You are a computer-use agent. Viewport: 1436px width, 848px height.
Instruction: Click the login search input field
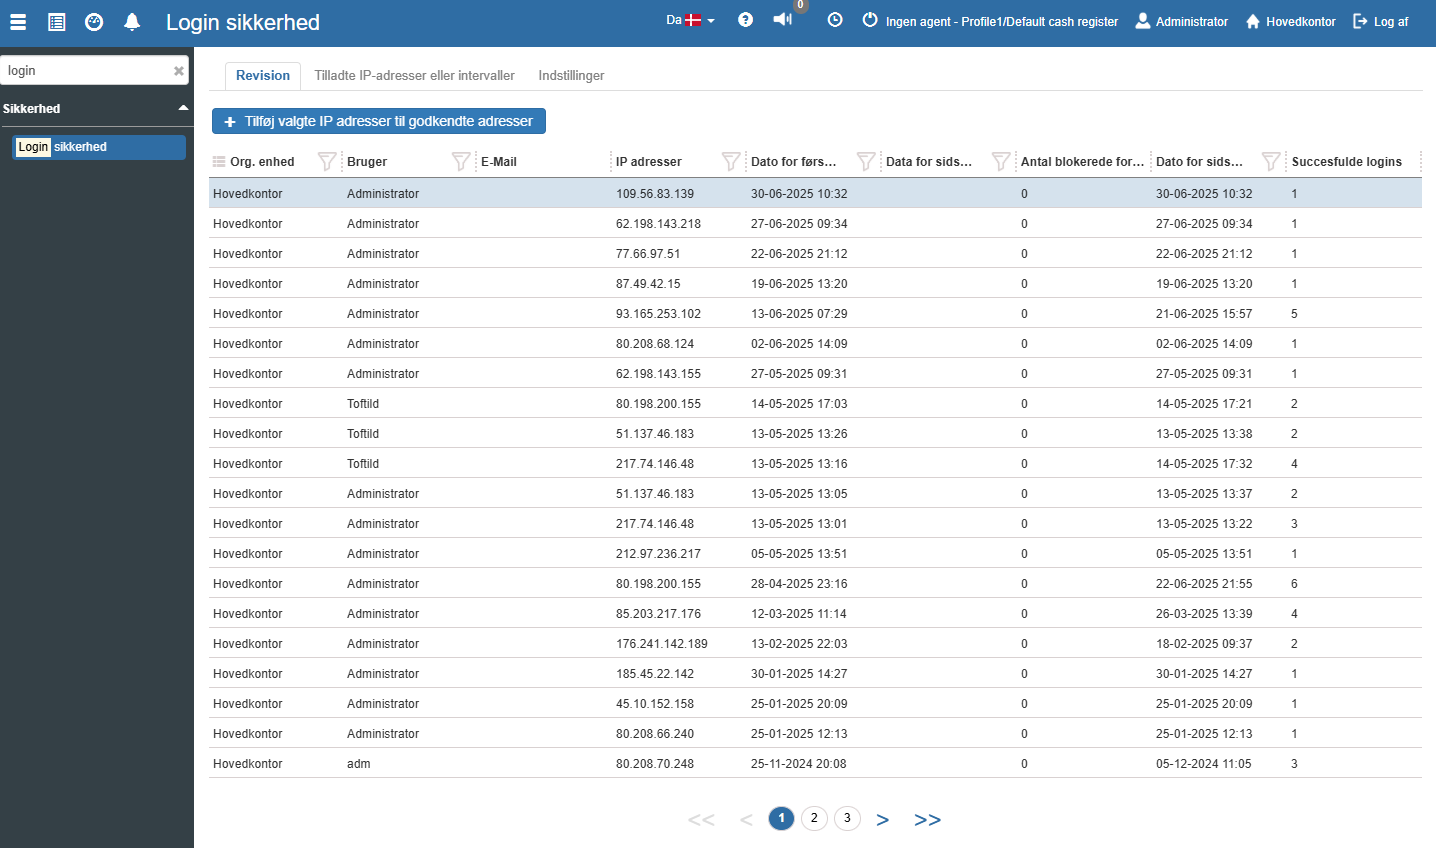[x=85, y=71]
